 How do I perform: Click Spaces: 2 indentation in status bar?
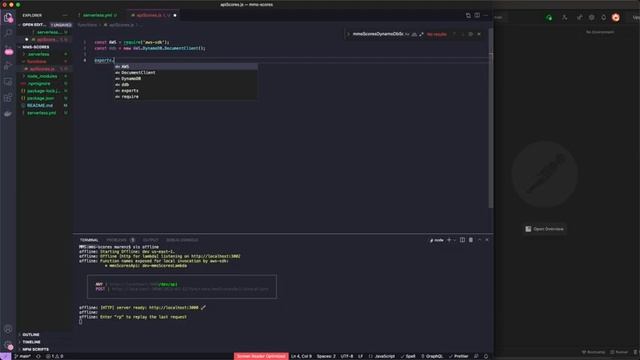(326, 356)
